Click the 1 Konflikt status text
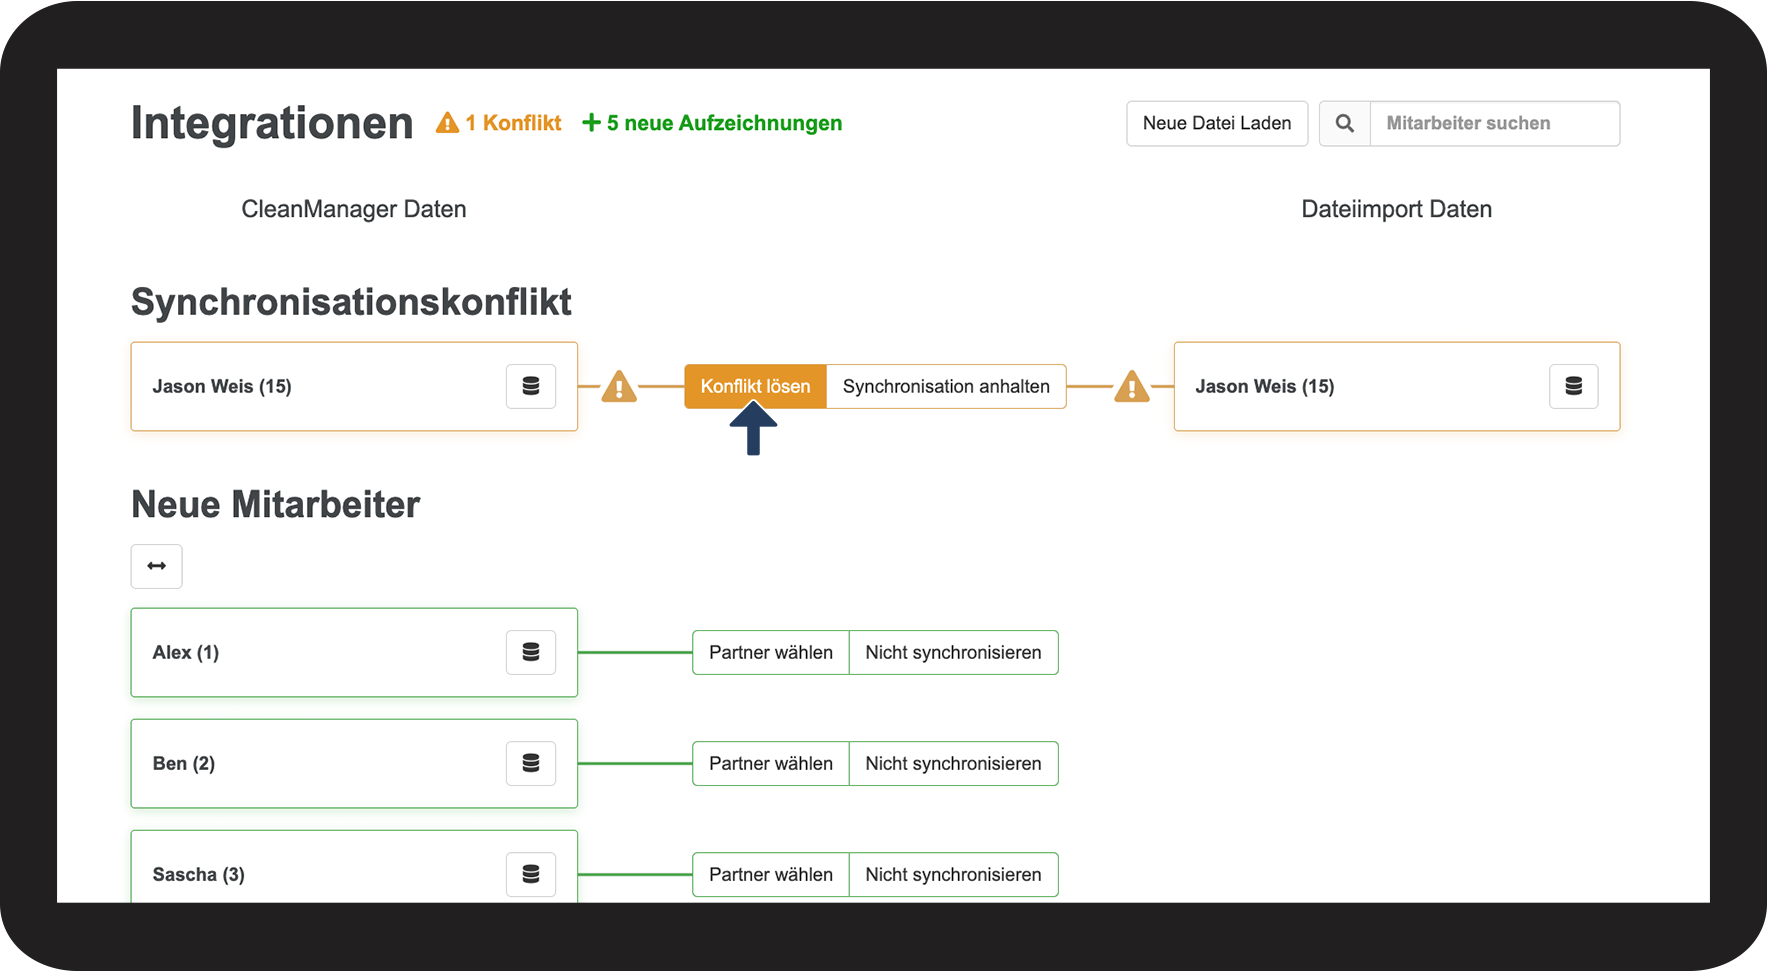 click(x=513, y=123)
